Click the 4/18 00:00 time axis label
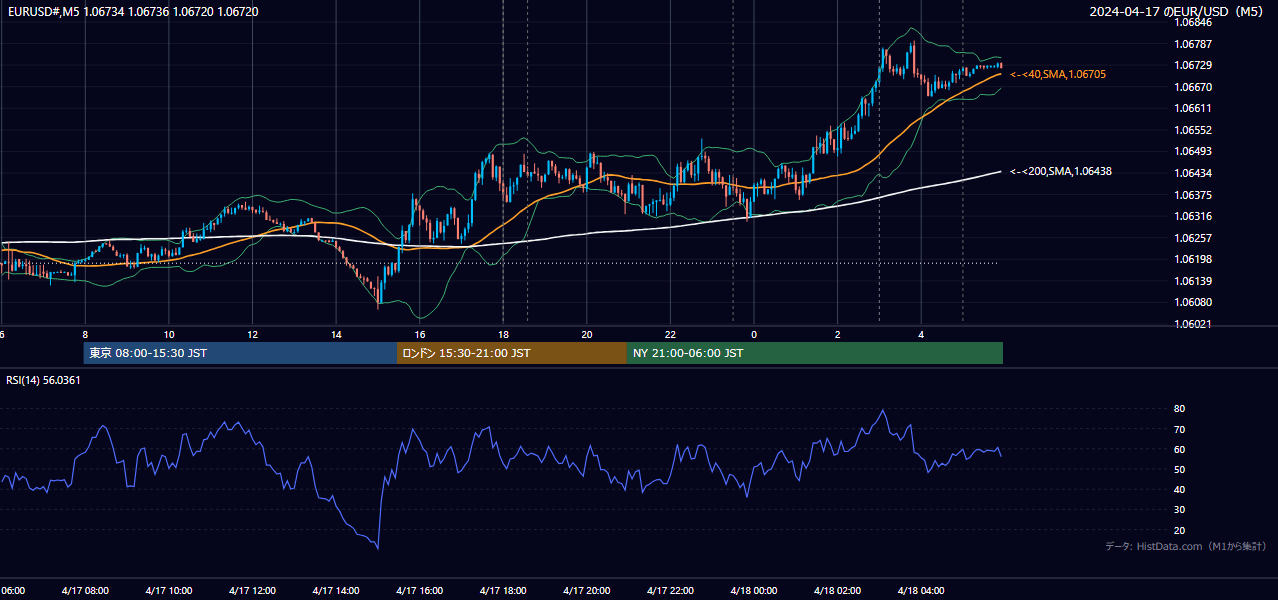Image resolution: width=1278 pixels, height=600 pixels. point(754,591)
